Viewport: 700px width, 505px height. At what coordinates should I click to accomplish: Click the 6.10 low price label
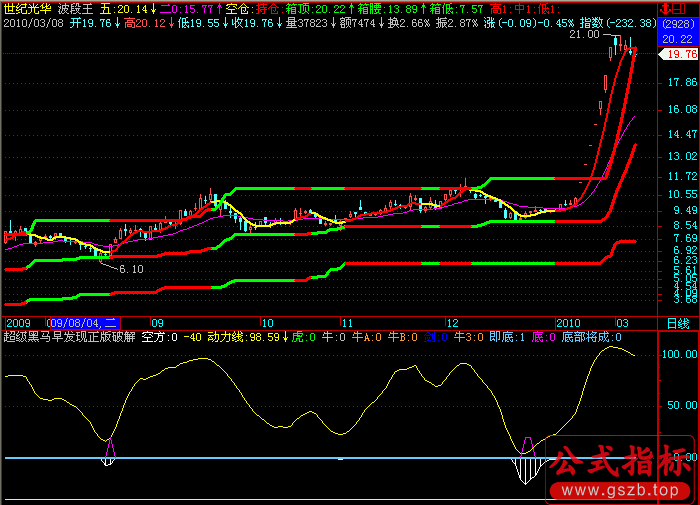pos(131,269)
